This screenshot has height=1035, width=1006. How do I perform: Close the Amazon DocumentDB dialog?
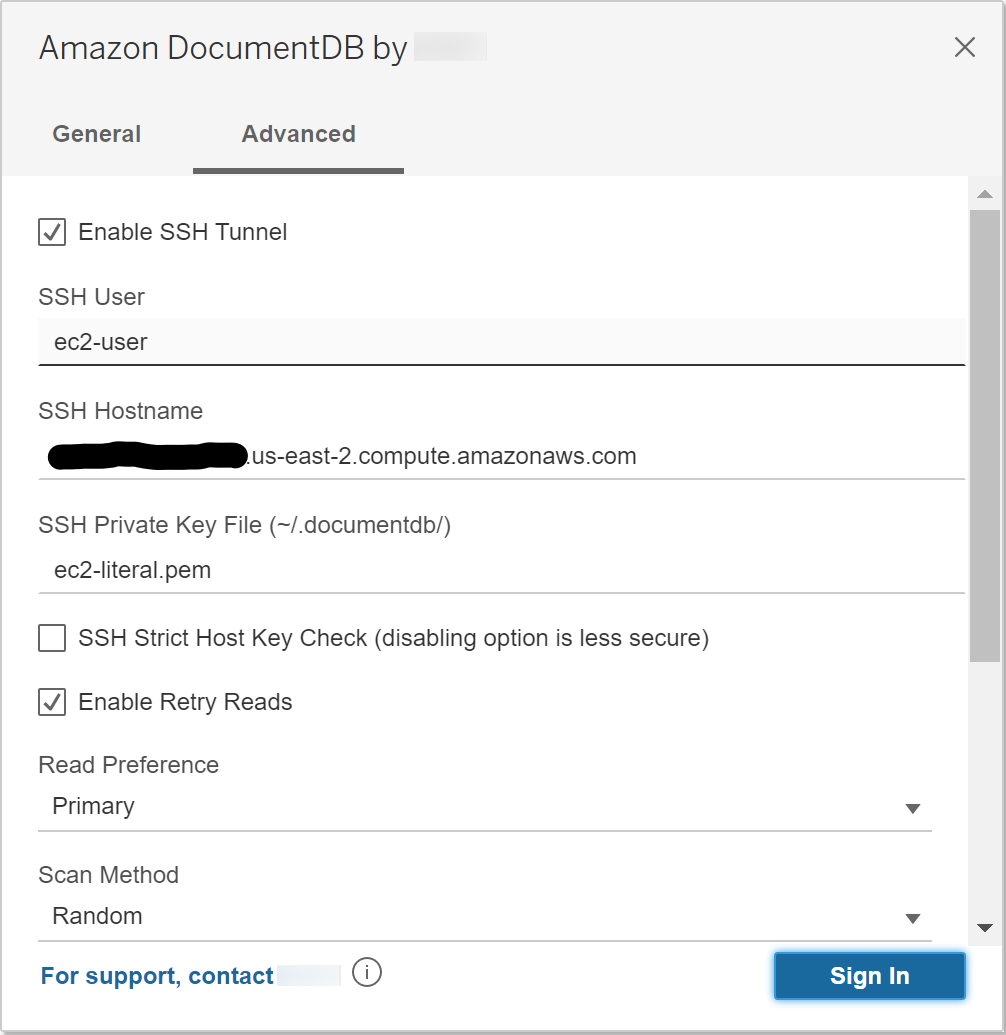(x=964, y=47)
